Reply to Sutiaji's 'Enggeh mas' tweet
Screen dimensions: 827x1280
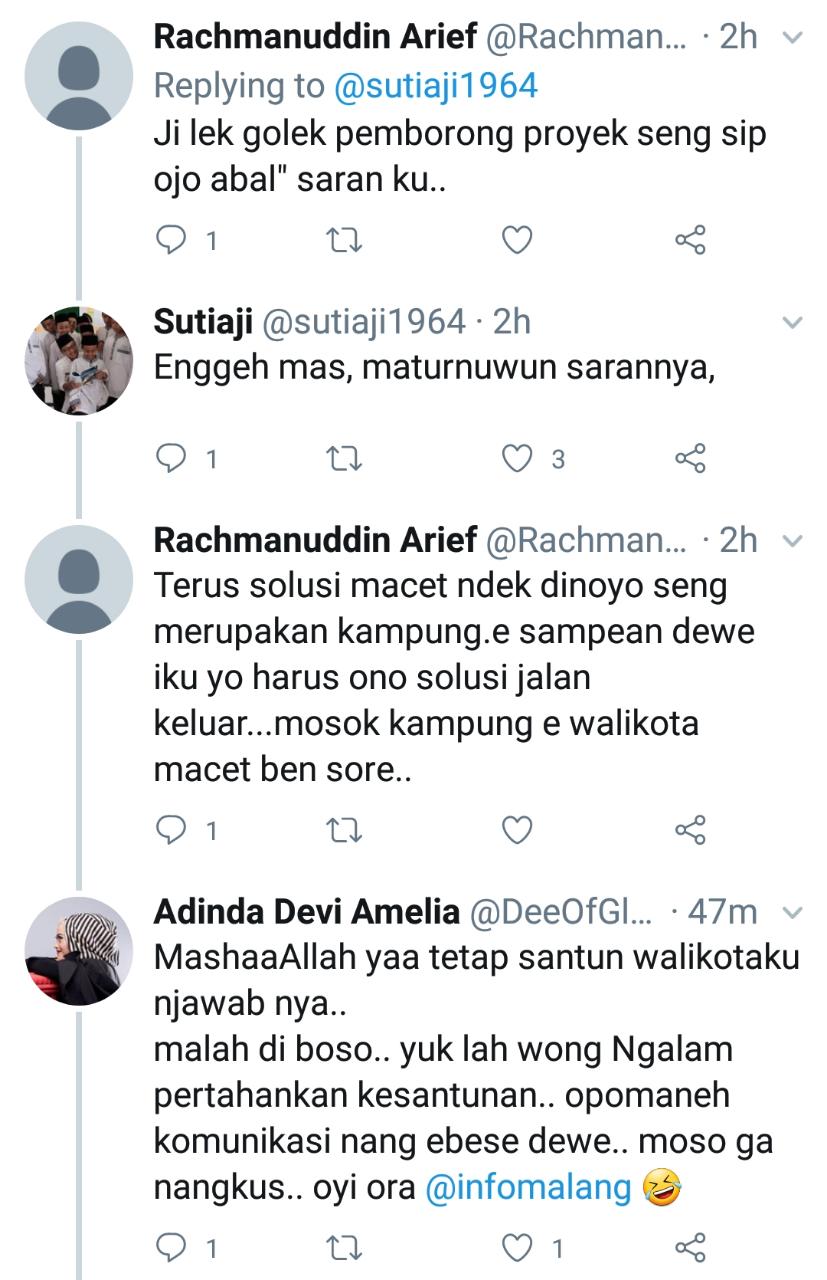tap(174, 459)
